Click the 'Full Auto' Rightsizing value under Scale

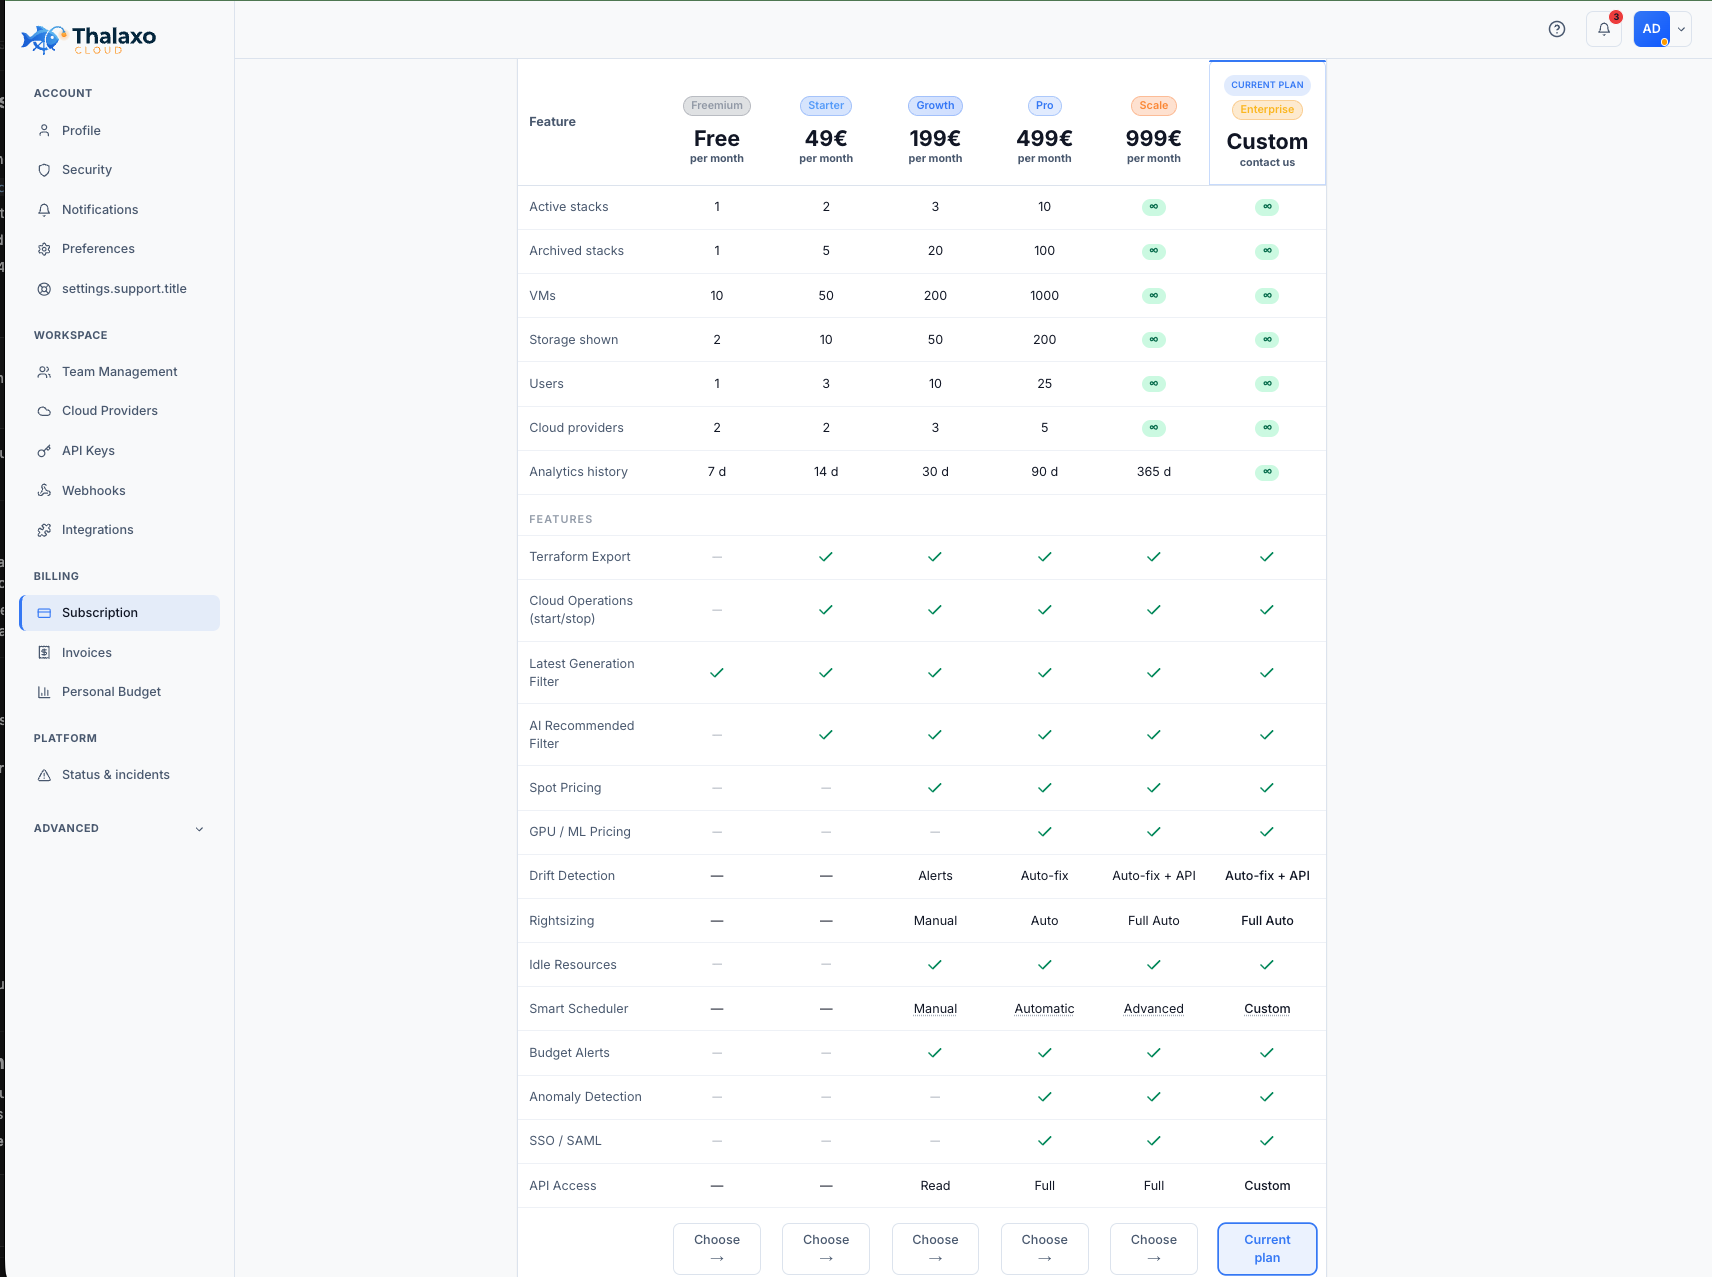[1154, 921]
